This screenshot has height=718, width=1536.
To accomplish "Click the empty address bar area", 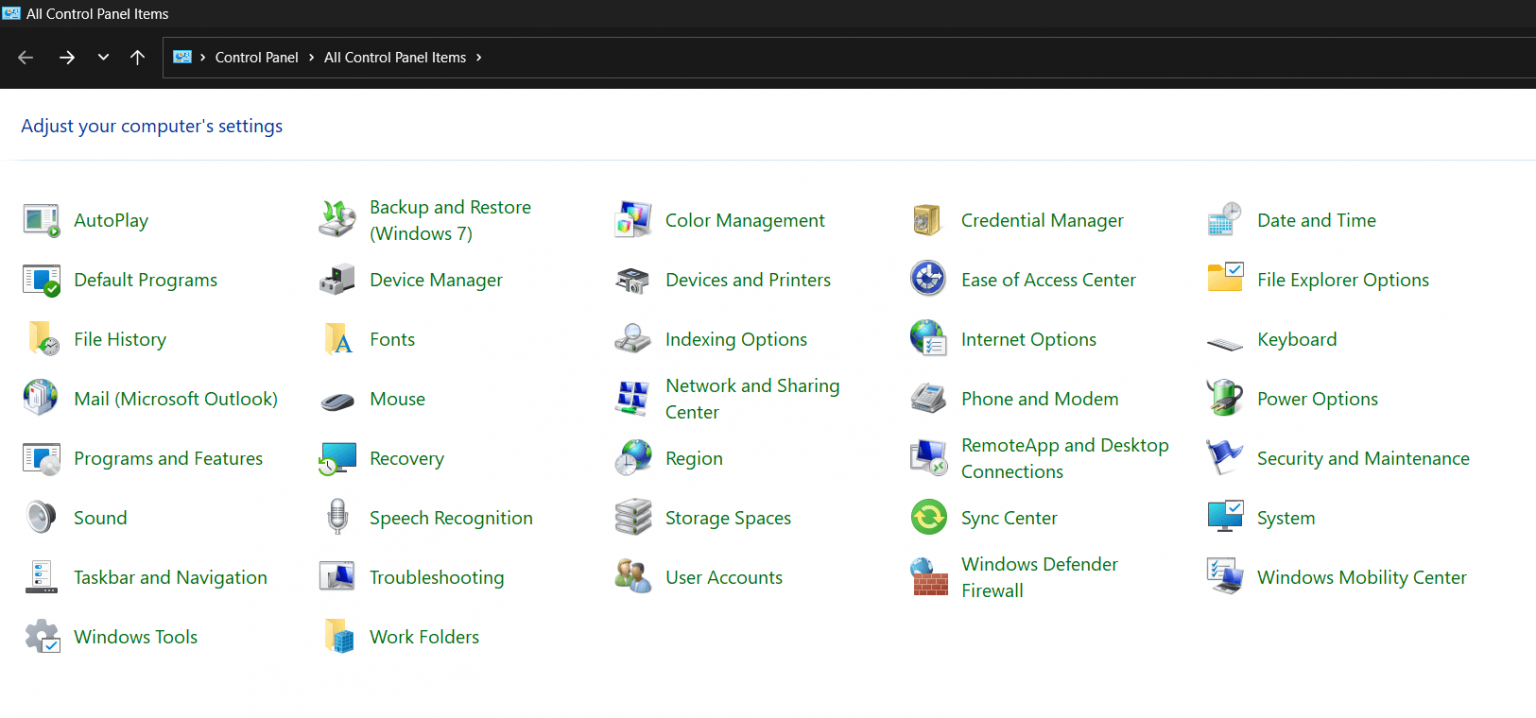I will click(1000, 58).
